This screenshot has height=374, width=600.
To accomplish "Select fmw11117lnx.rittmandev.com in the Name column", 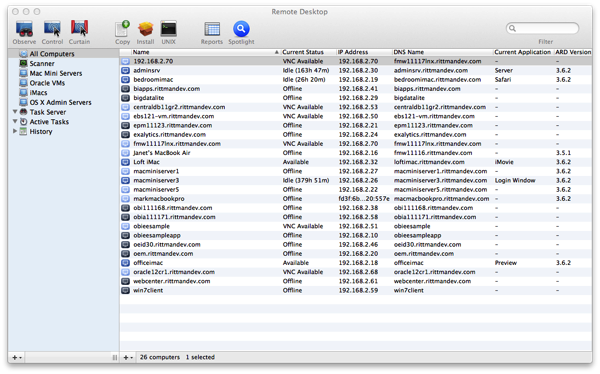I will (x=177, y=144).
